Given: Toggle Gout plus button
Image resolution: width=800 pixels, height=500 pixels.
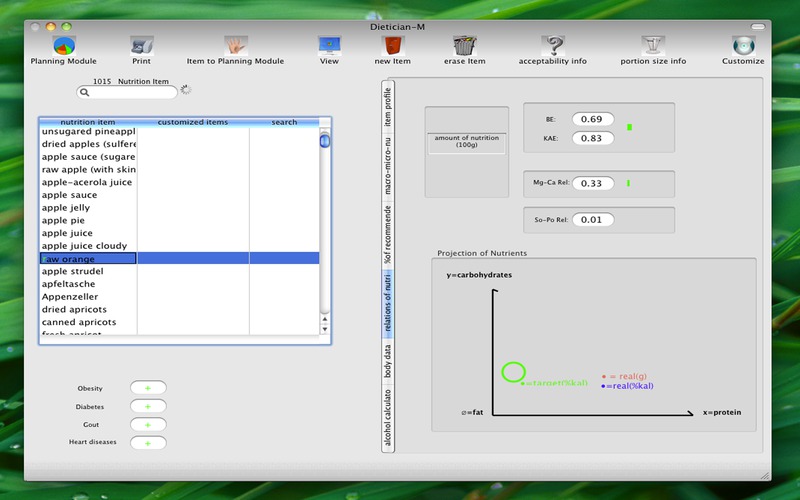Looking at the screenshot, I should point(148,424).
